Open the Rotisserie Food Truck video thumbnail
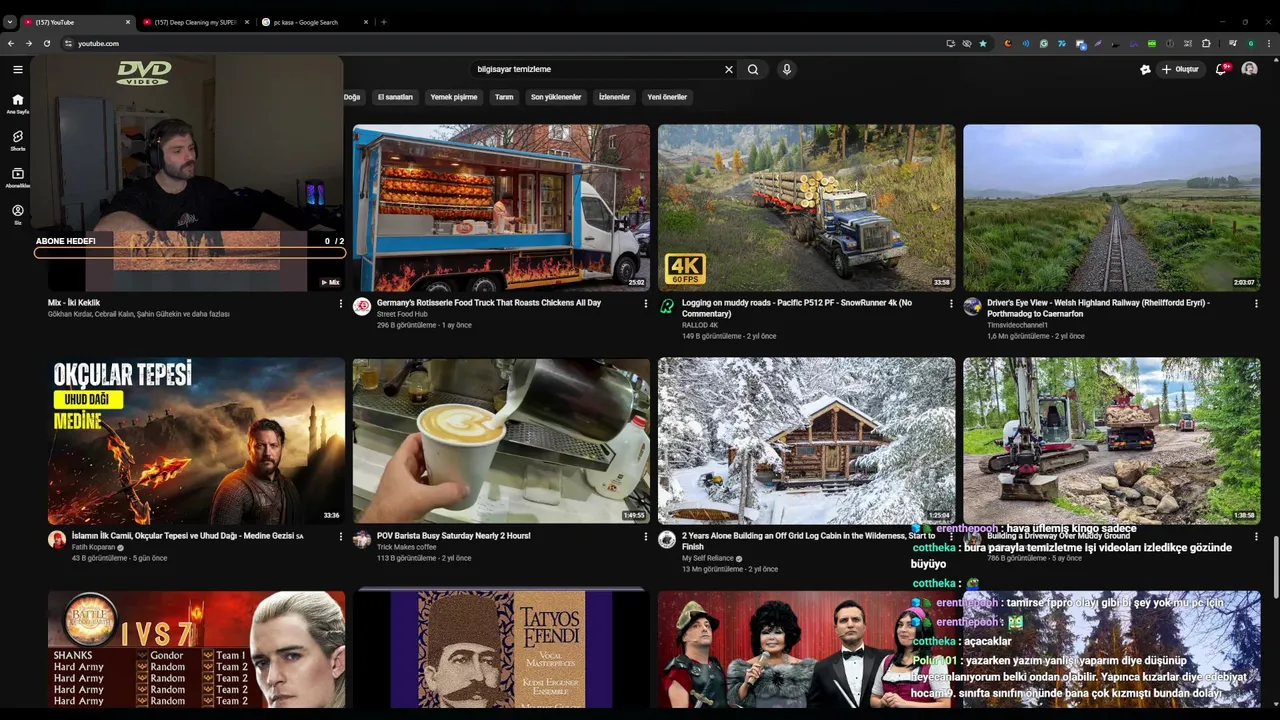The image size is (1280, 720). click(x=501, y=207)
